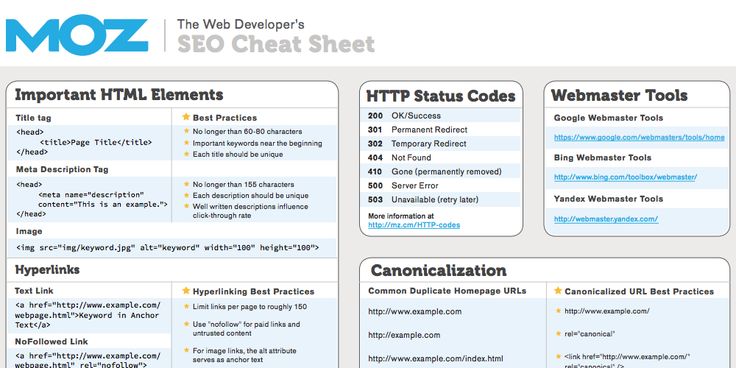Click the star beside Hyperlinking Best Practices

coord(186,291)
